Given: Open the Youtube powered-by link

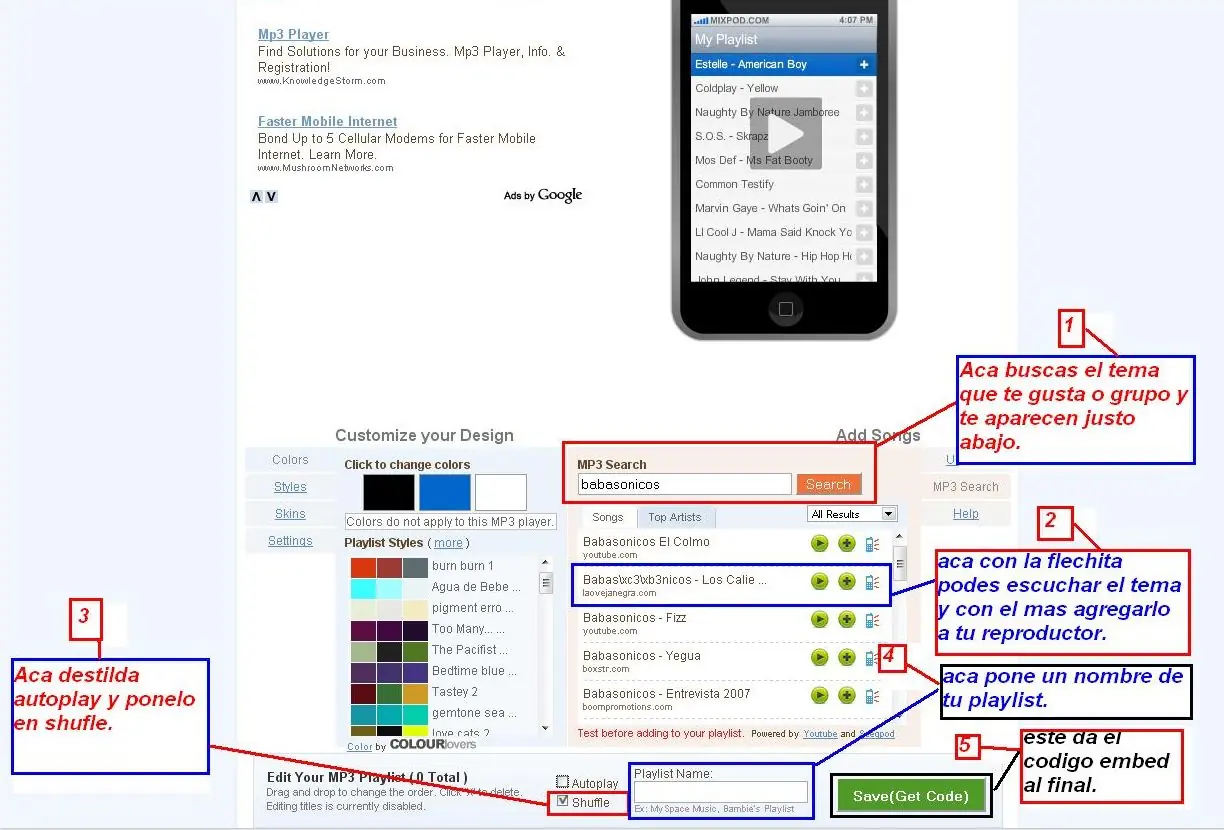Looking at the screenshot, I should tap(820, 734).
